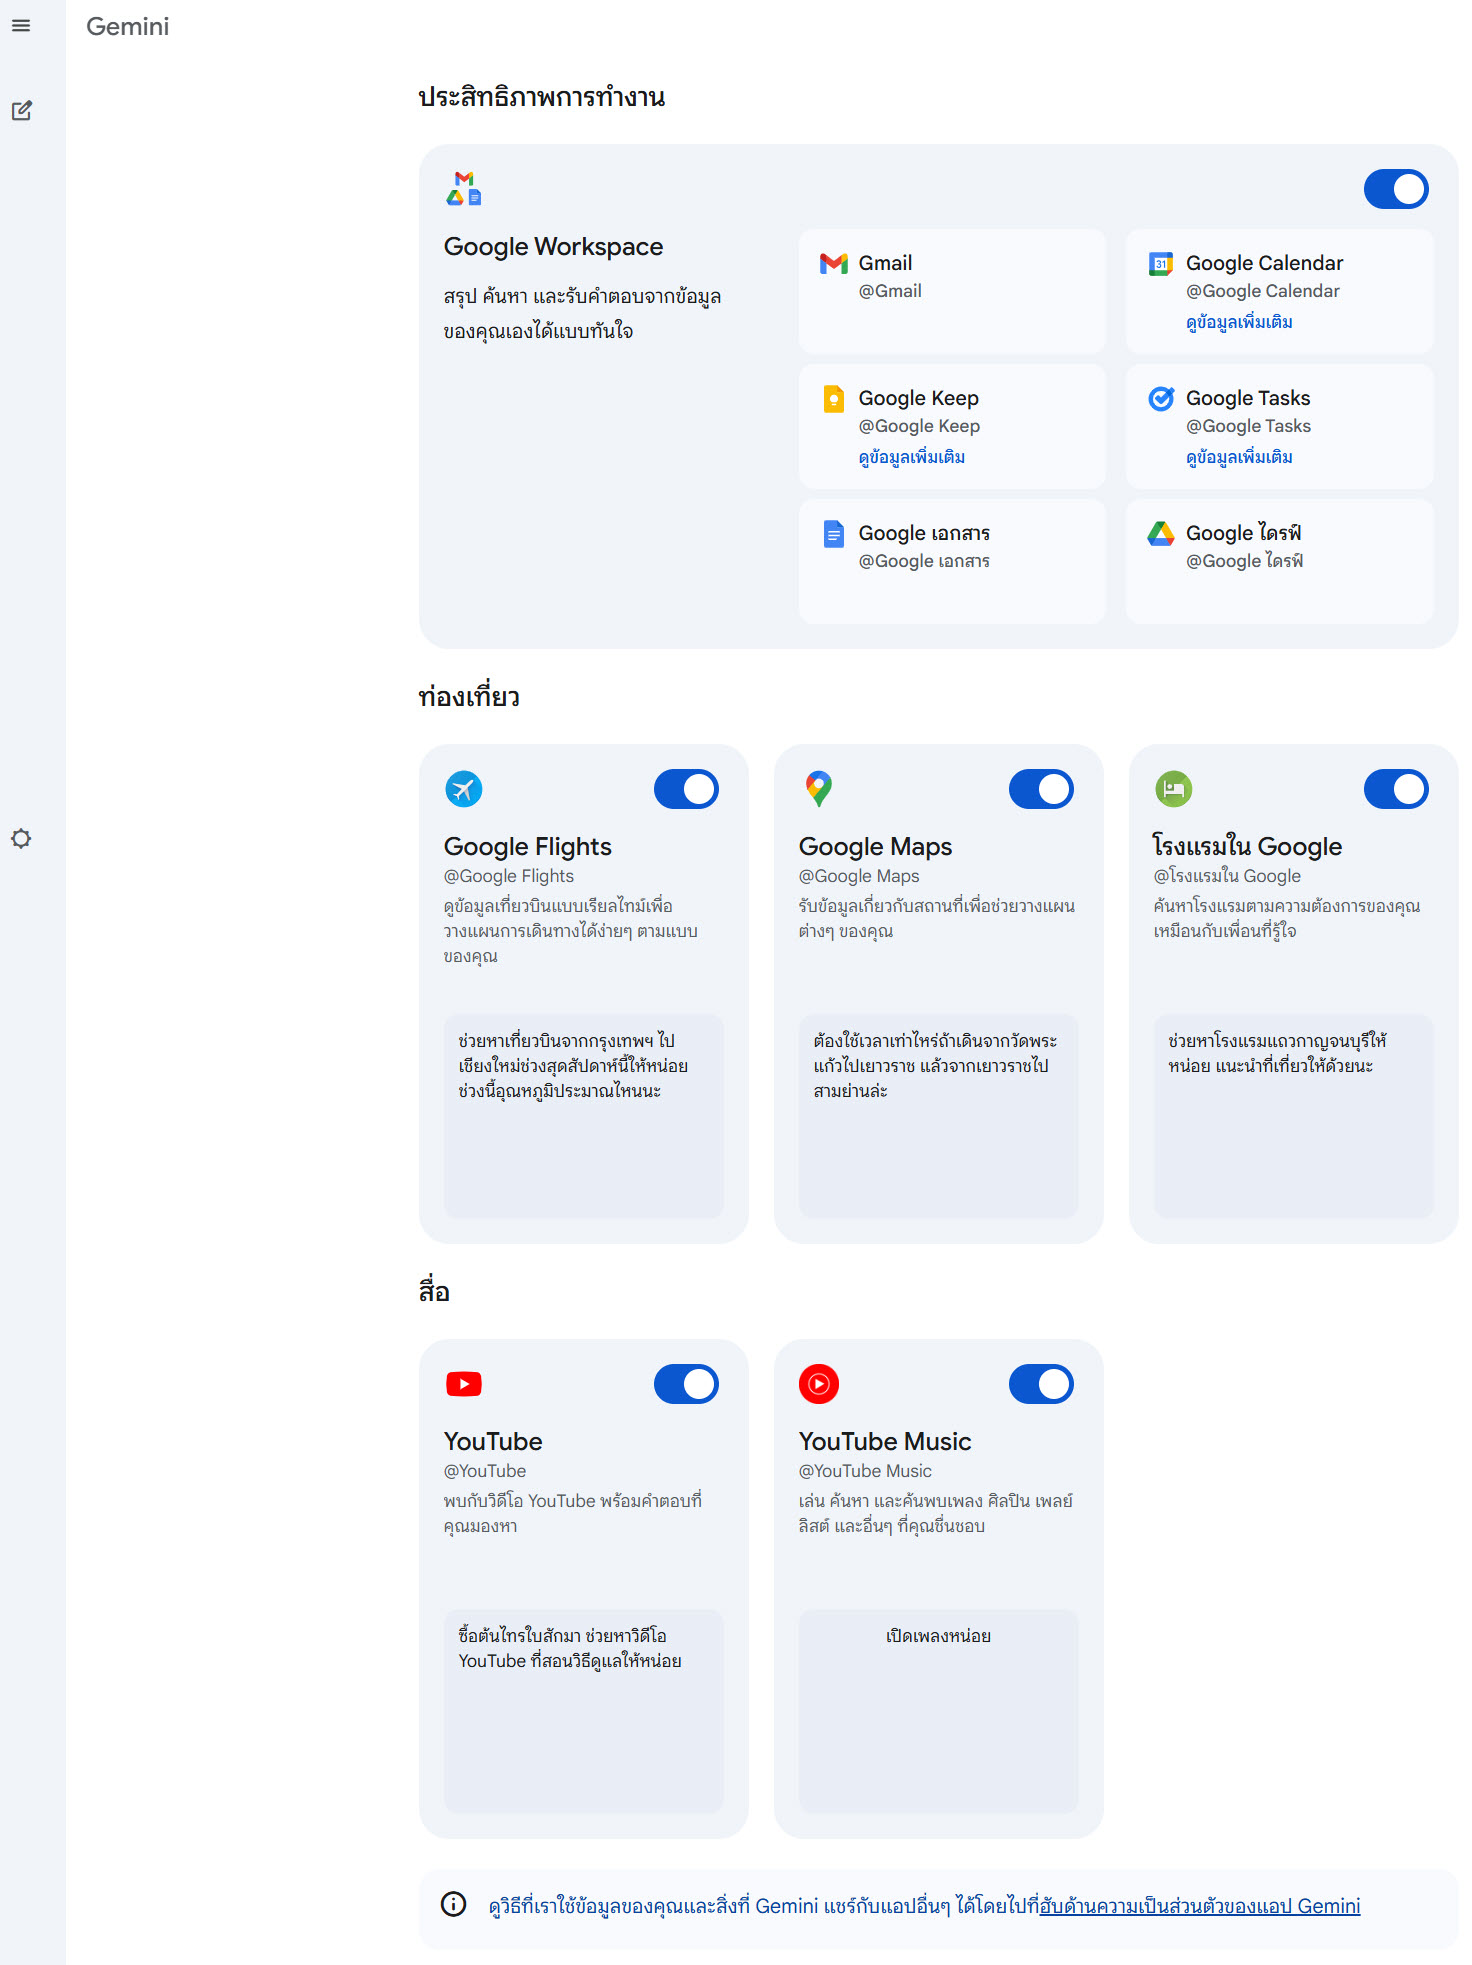Click the สื่อ section heading
The image size is (1472, 1965).
(x=434, y=1290)
